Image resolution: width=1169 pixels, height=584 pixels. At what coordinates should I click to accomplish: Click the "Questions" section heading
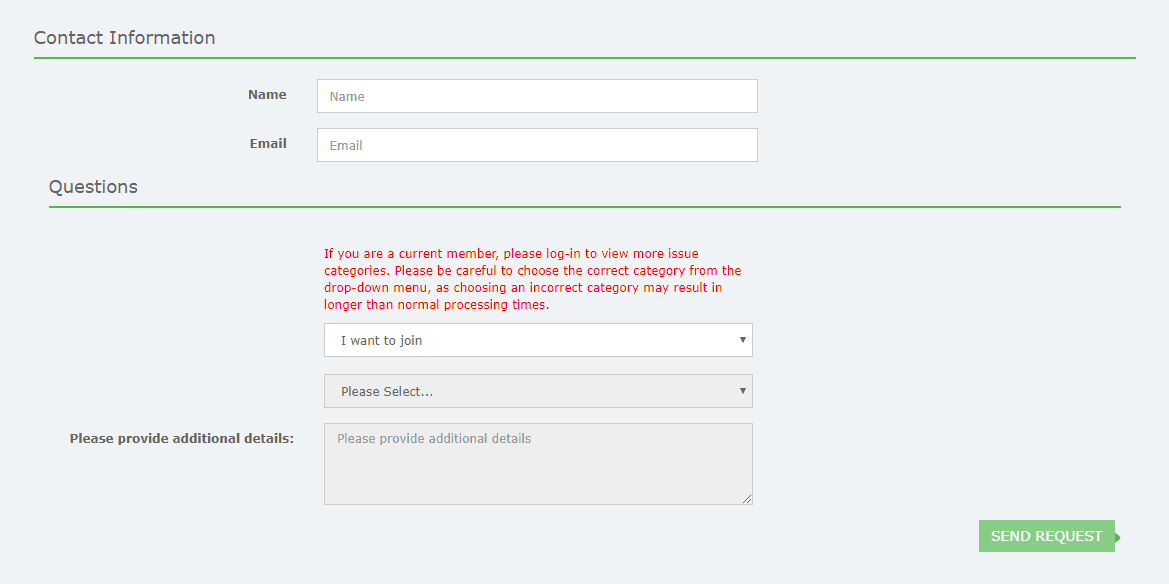93,187
